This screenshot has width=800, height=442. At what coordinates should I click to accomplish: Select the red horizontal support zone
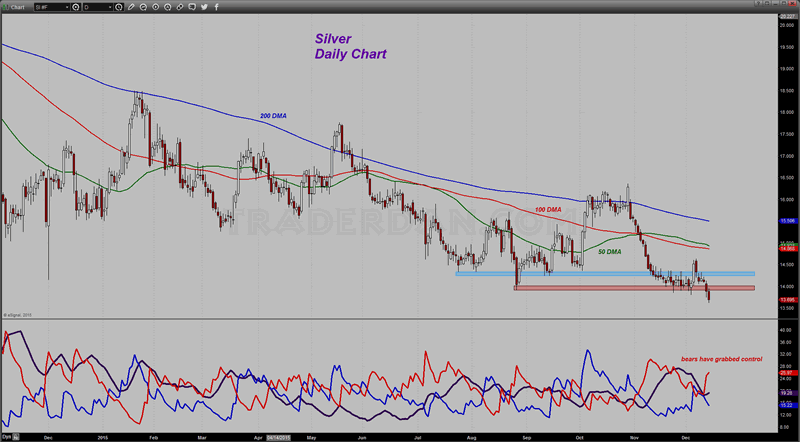(x=634, y=288)
